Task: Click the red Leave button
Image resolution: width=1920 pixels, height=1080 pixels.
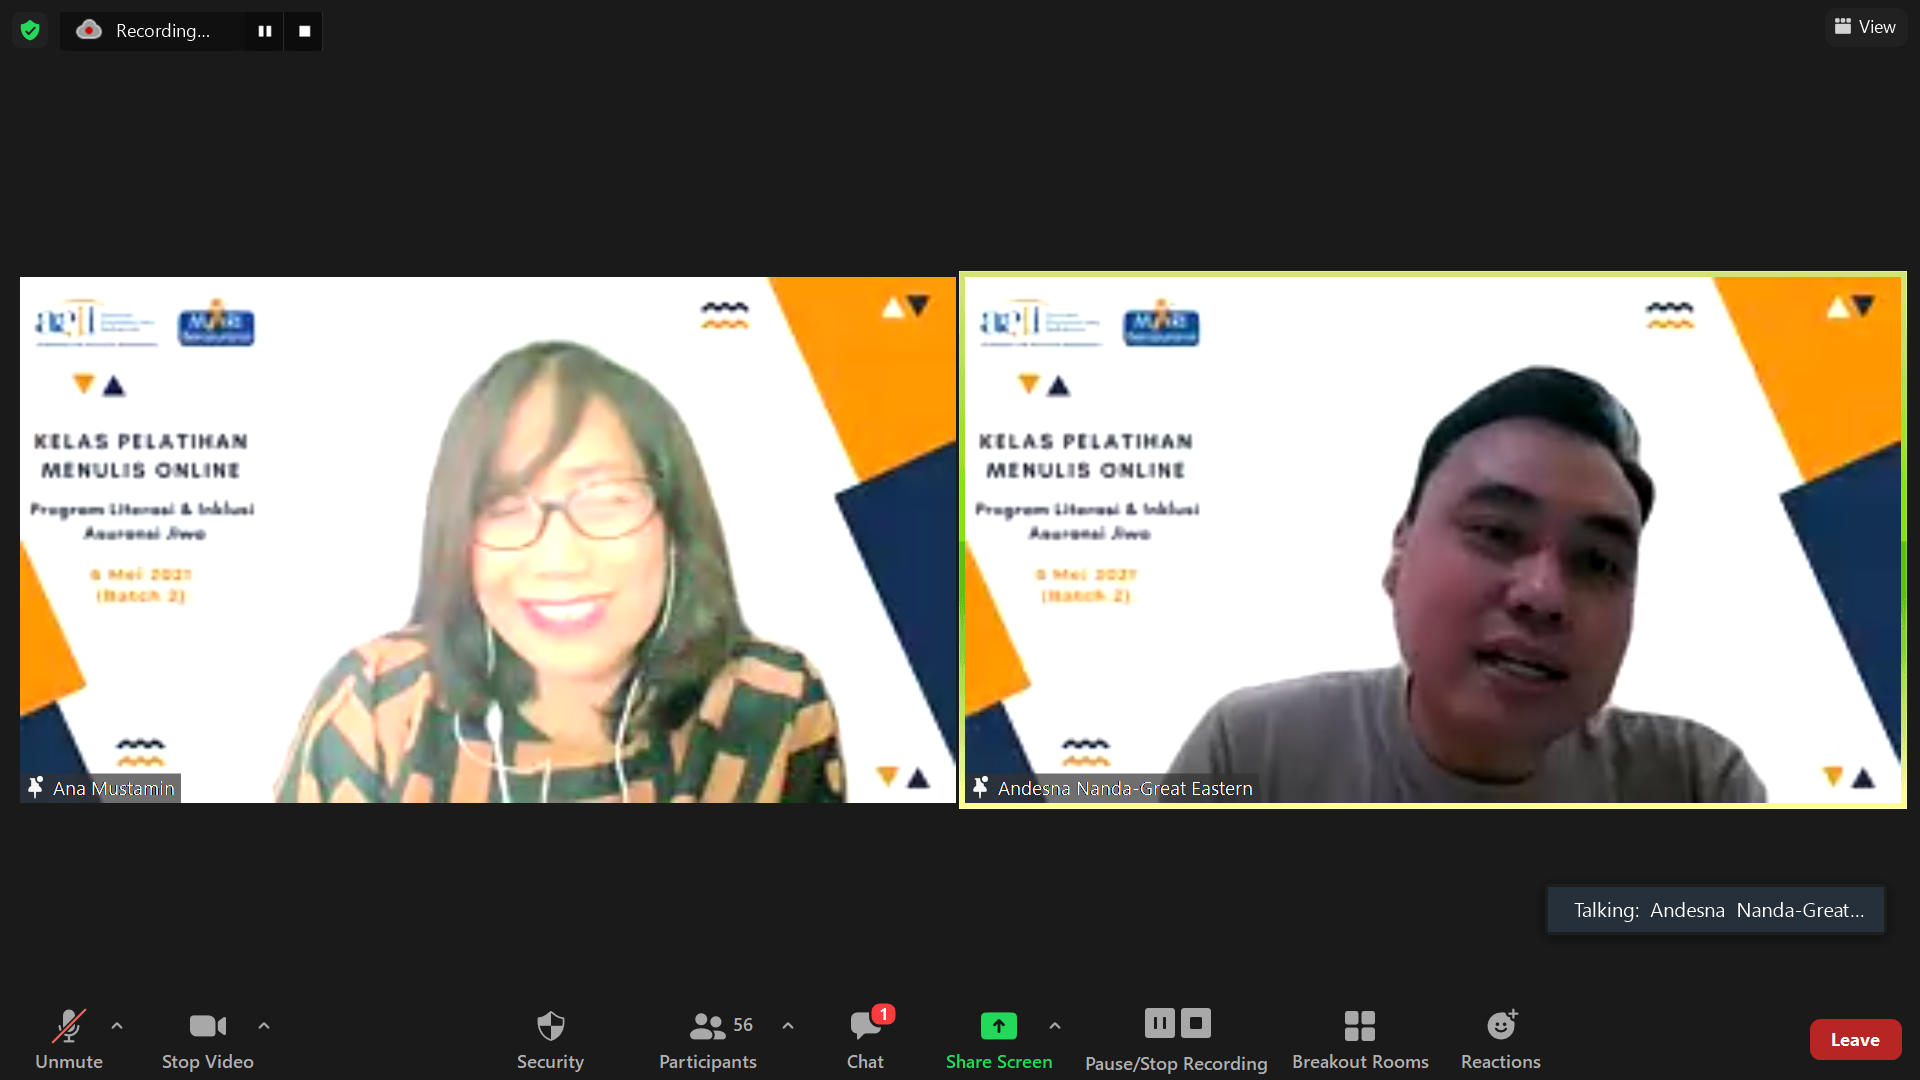Action: (x=1855, y=1040)
